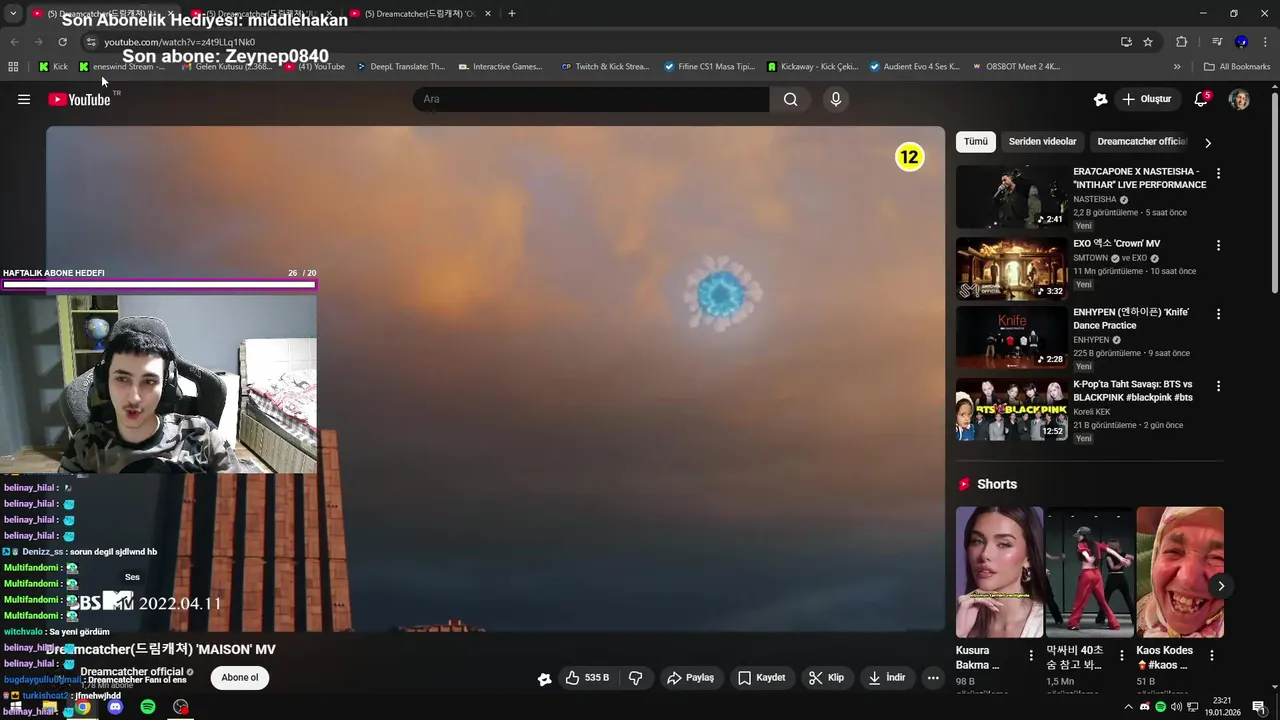This screenshot has width=1280, height=720.
Task: Open the Interactive Games bookmark
Action: pyautogui.click(x=500, y=67)
